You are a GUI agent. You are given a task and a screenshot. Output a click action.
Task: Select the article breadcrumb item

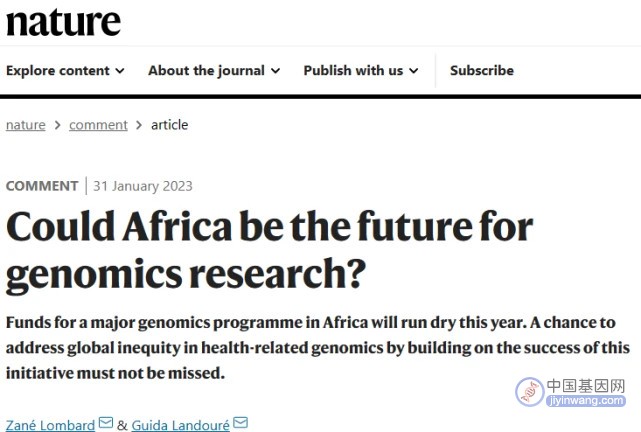(170, 124)
